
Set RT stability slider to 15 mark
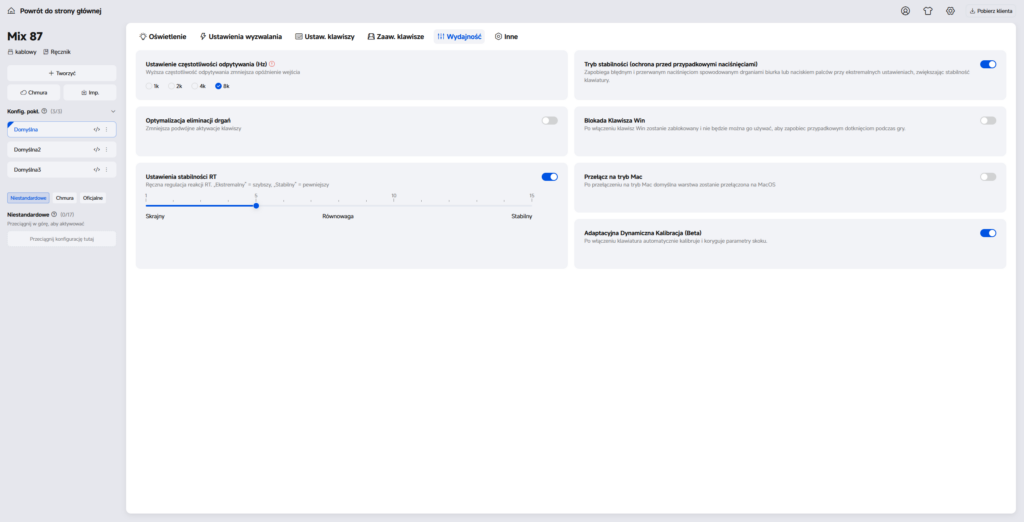coord(532,206)
